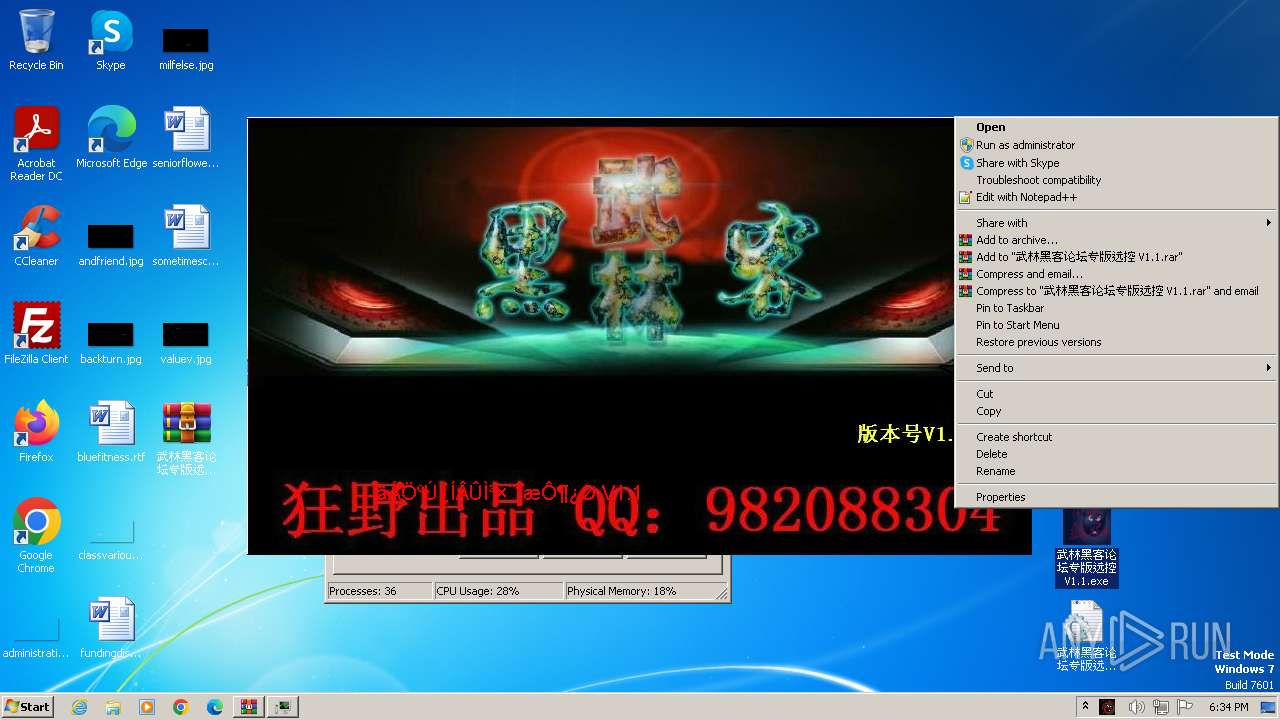Viewport: 1280px width, 720px height.
Task: Open Windows Media Player from the taskbar
Action: coord(147,707)
